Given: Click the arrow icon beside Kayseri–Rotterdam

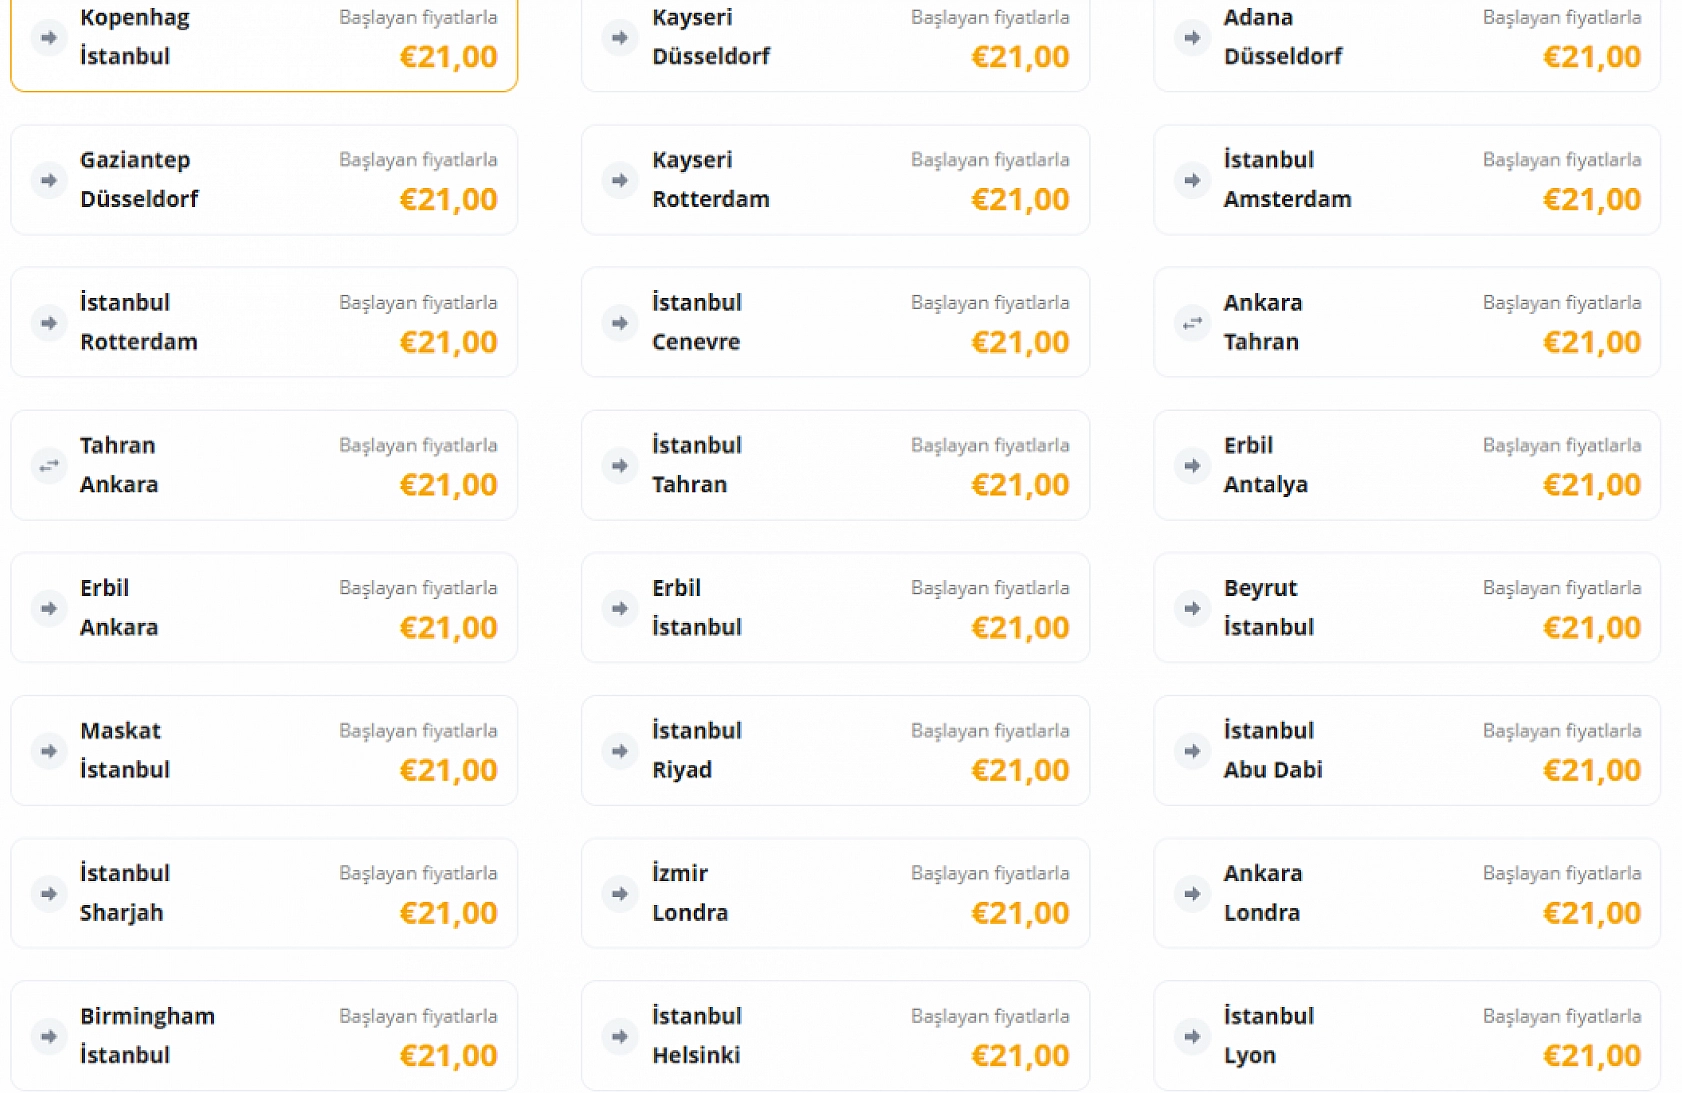Looking at the screenshot, I should pos(620,180).
